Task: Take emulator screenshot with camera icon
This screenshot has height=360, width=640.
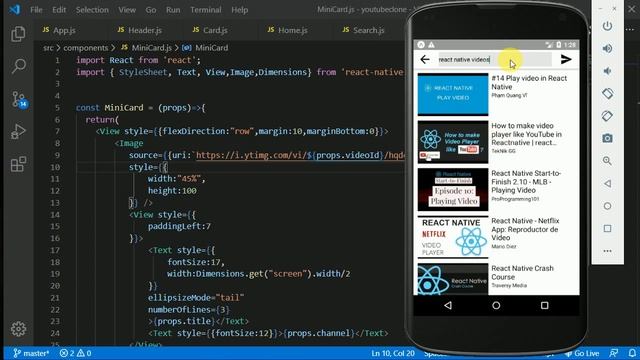Action: pos(607,138)
